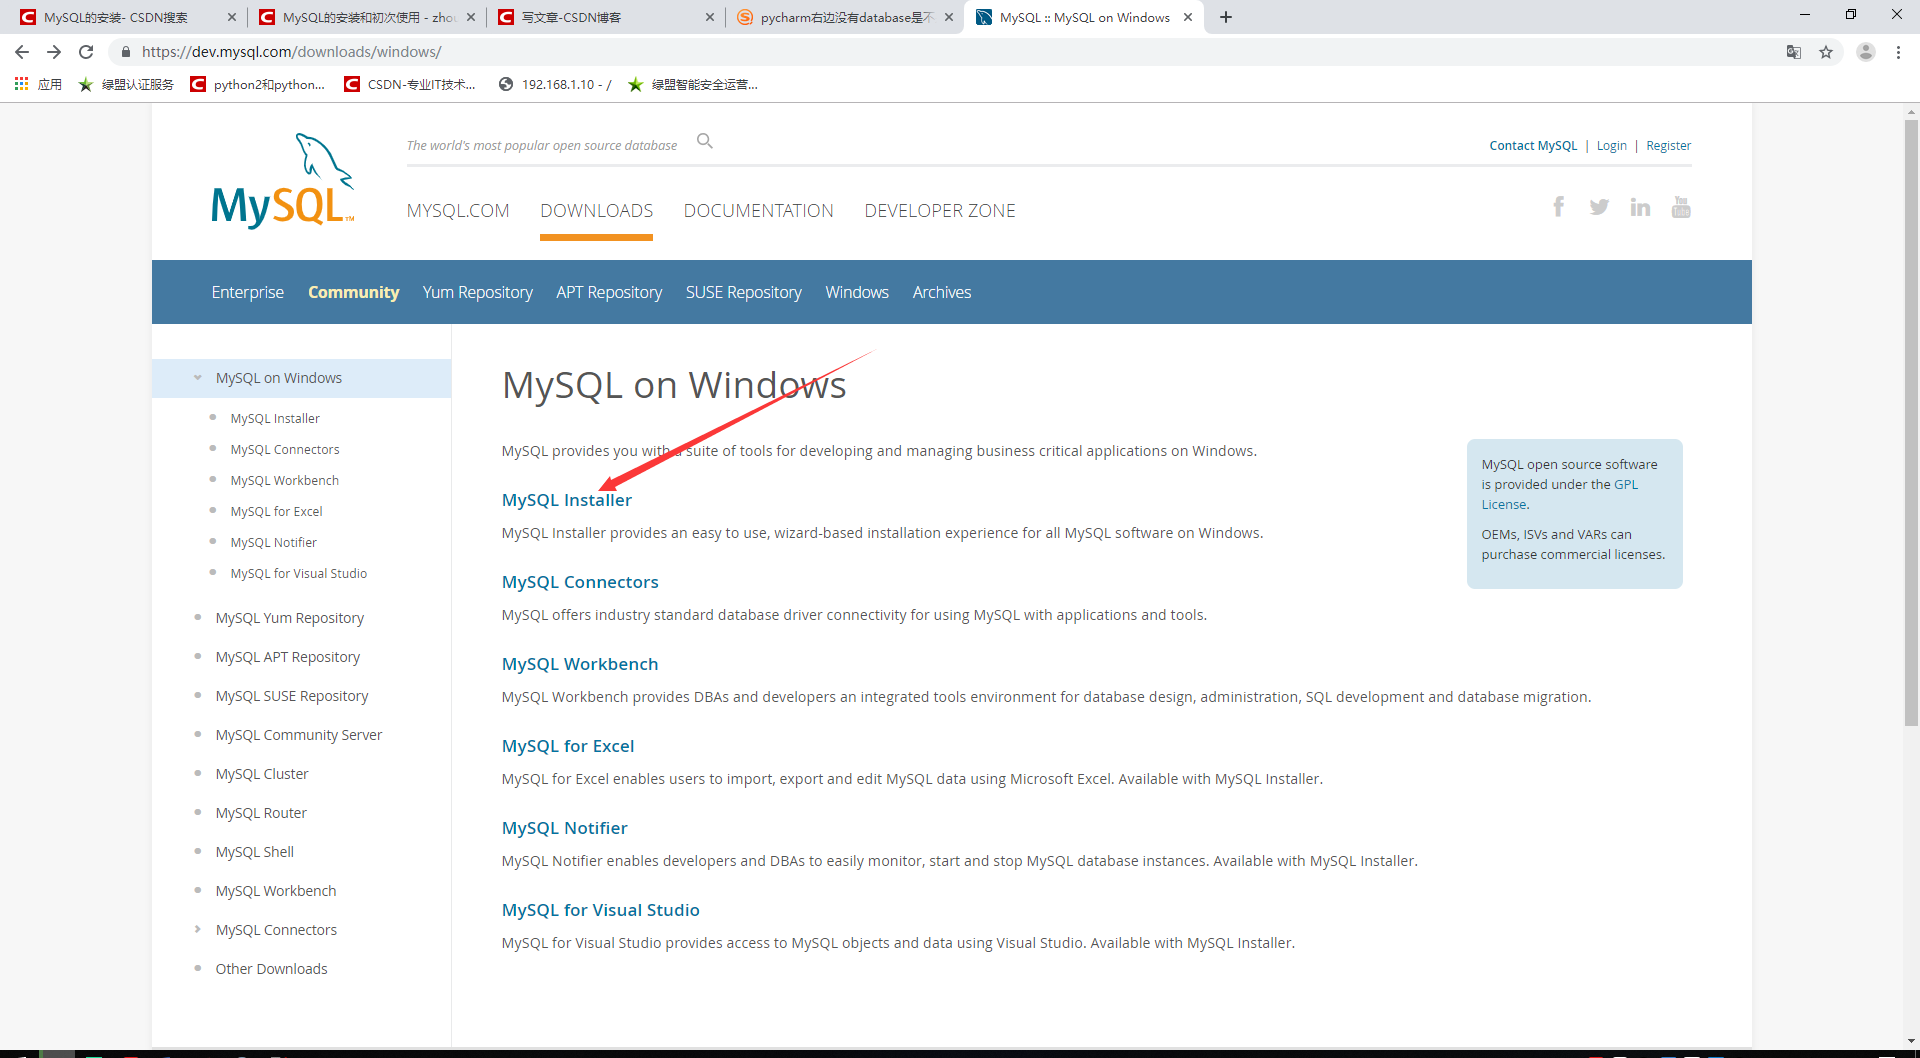Open Other Downloads in sidebar
The height and width of the screenshot is (1058, 1920).
(271, 969)
